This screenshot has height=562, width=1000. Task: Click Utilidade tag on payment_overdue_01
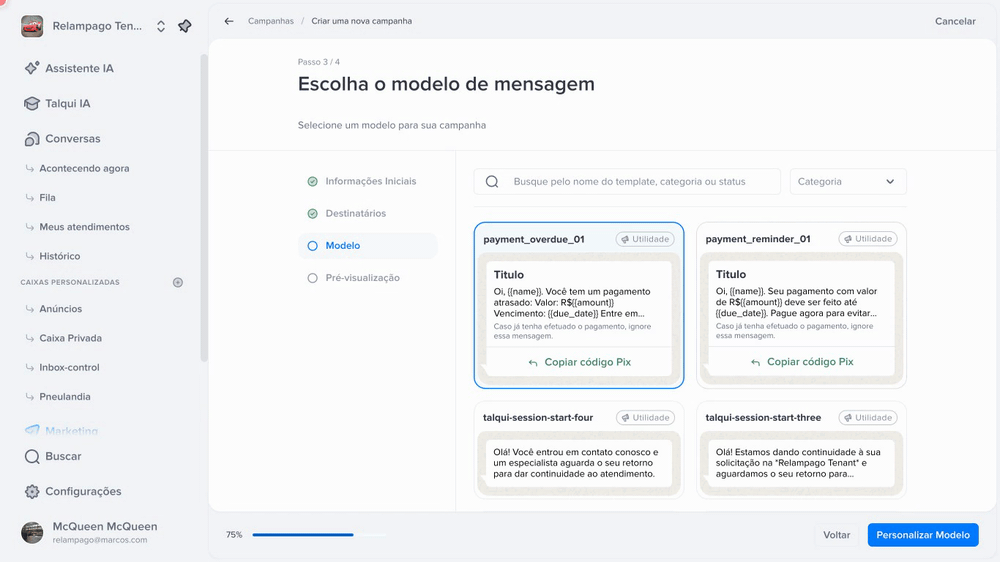click(645, 239)
